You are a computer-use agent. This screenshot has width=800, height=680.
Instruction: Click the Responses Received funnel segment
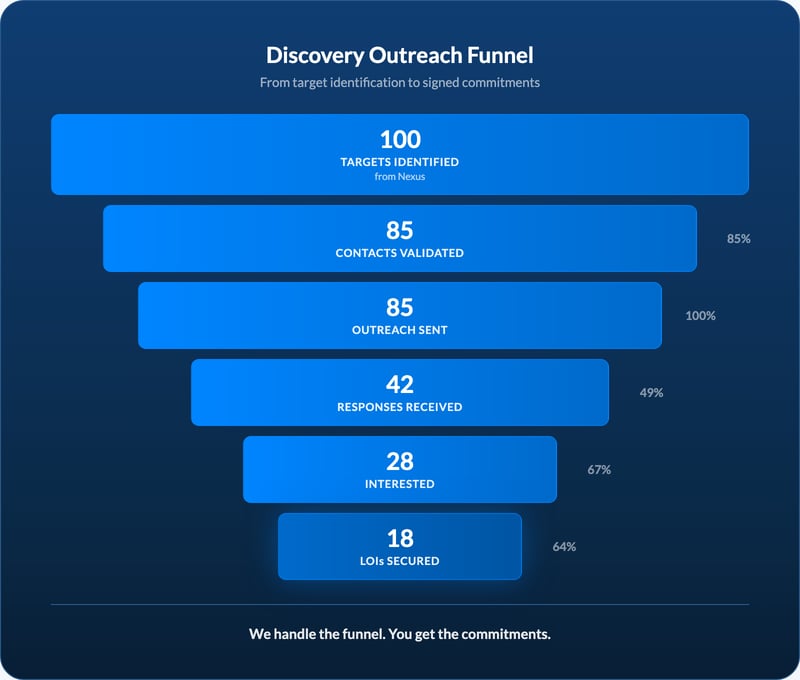[x=400, y=392]
